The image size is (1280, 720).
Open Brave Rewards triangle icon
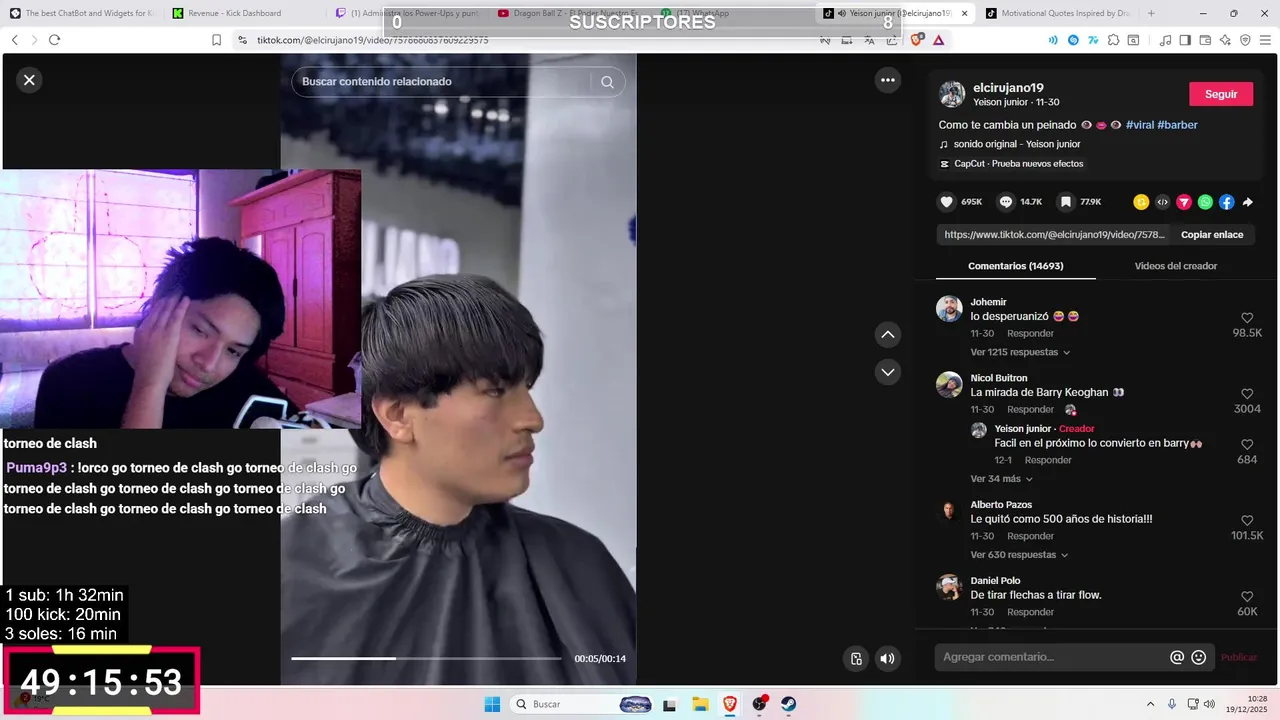pos(939,40)
